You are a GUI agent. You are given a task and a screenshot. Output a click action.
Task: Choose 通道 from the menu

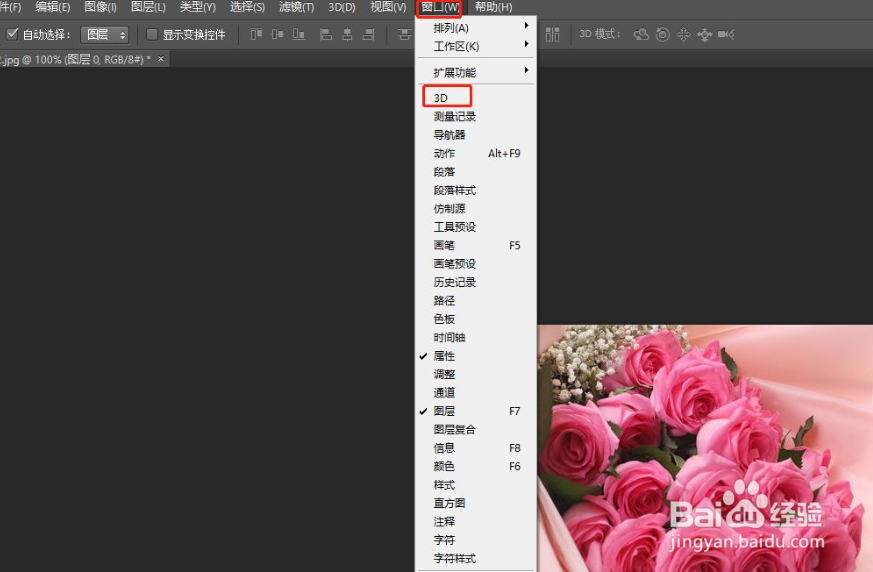click(476, 392)
